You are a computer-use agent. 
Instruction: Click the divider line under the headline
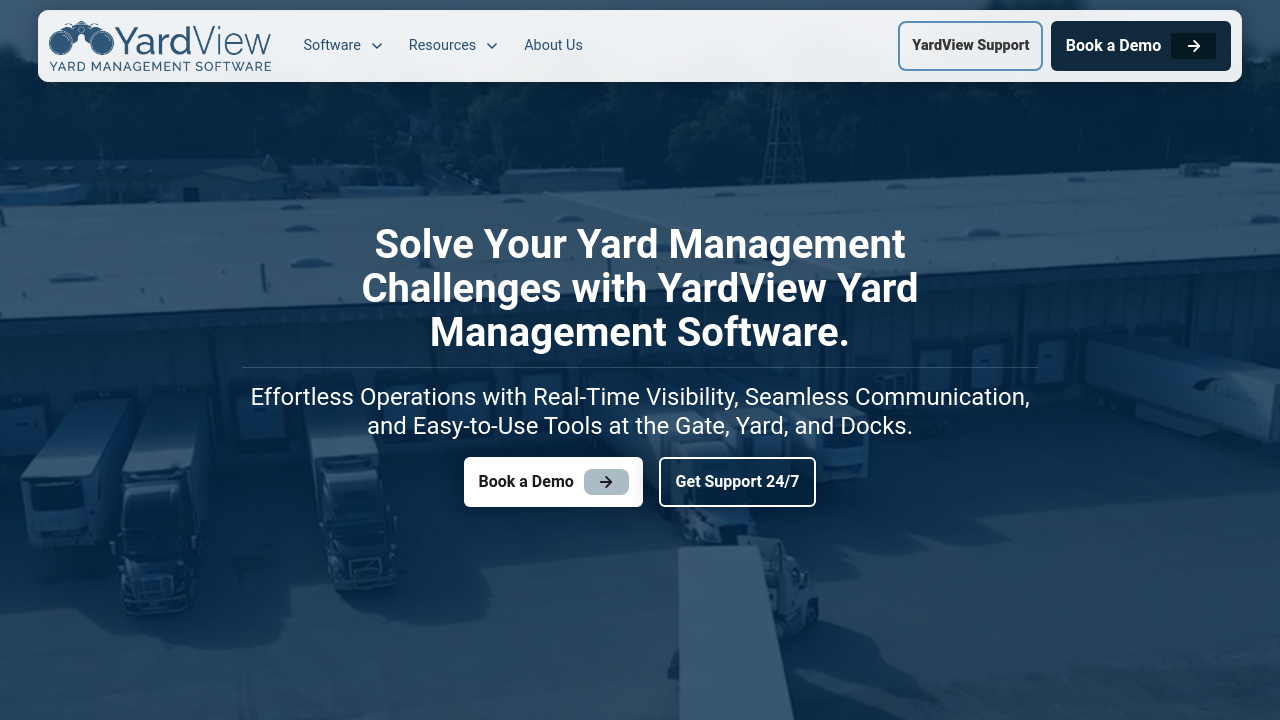tap(640, 368)
